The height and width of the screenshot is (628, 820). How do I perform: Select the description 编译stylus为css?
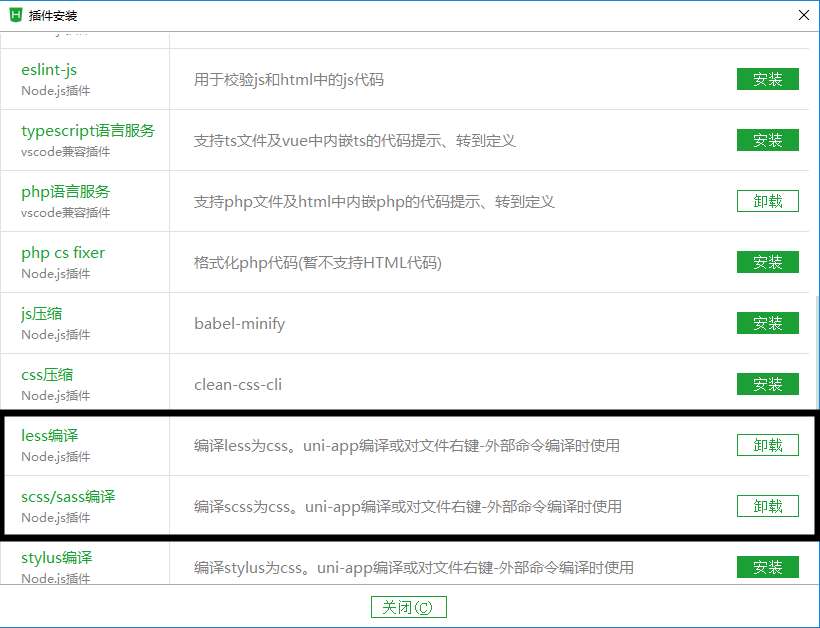click(414, 568)
